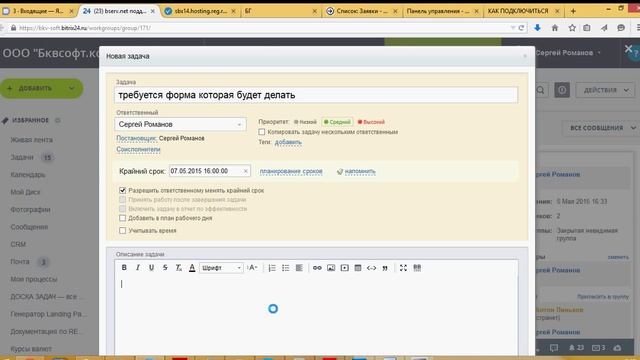Open Календарь in sidebar

point(28,175)
